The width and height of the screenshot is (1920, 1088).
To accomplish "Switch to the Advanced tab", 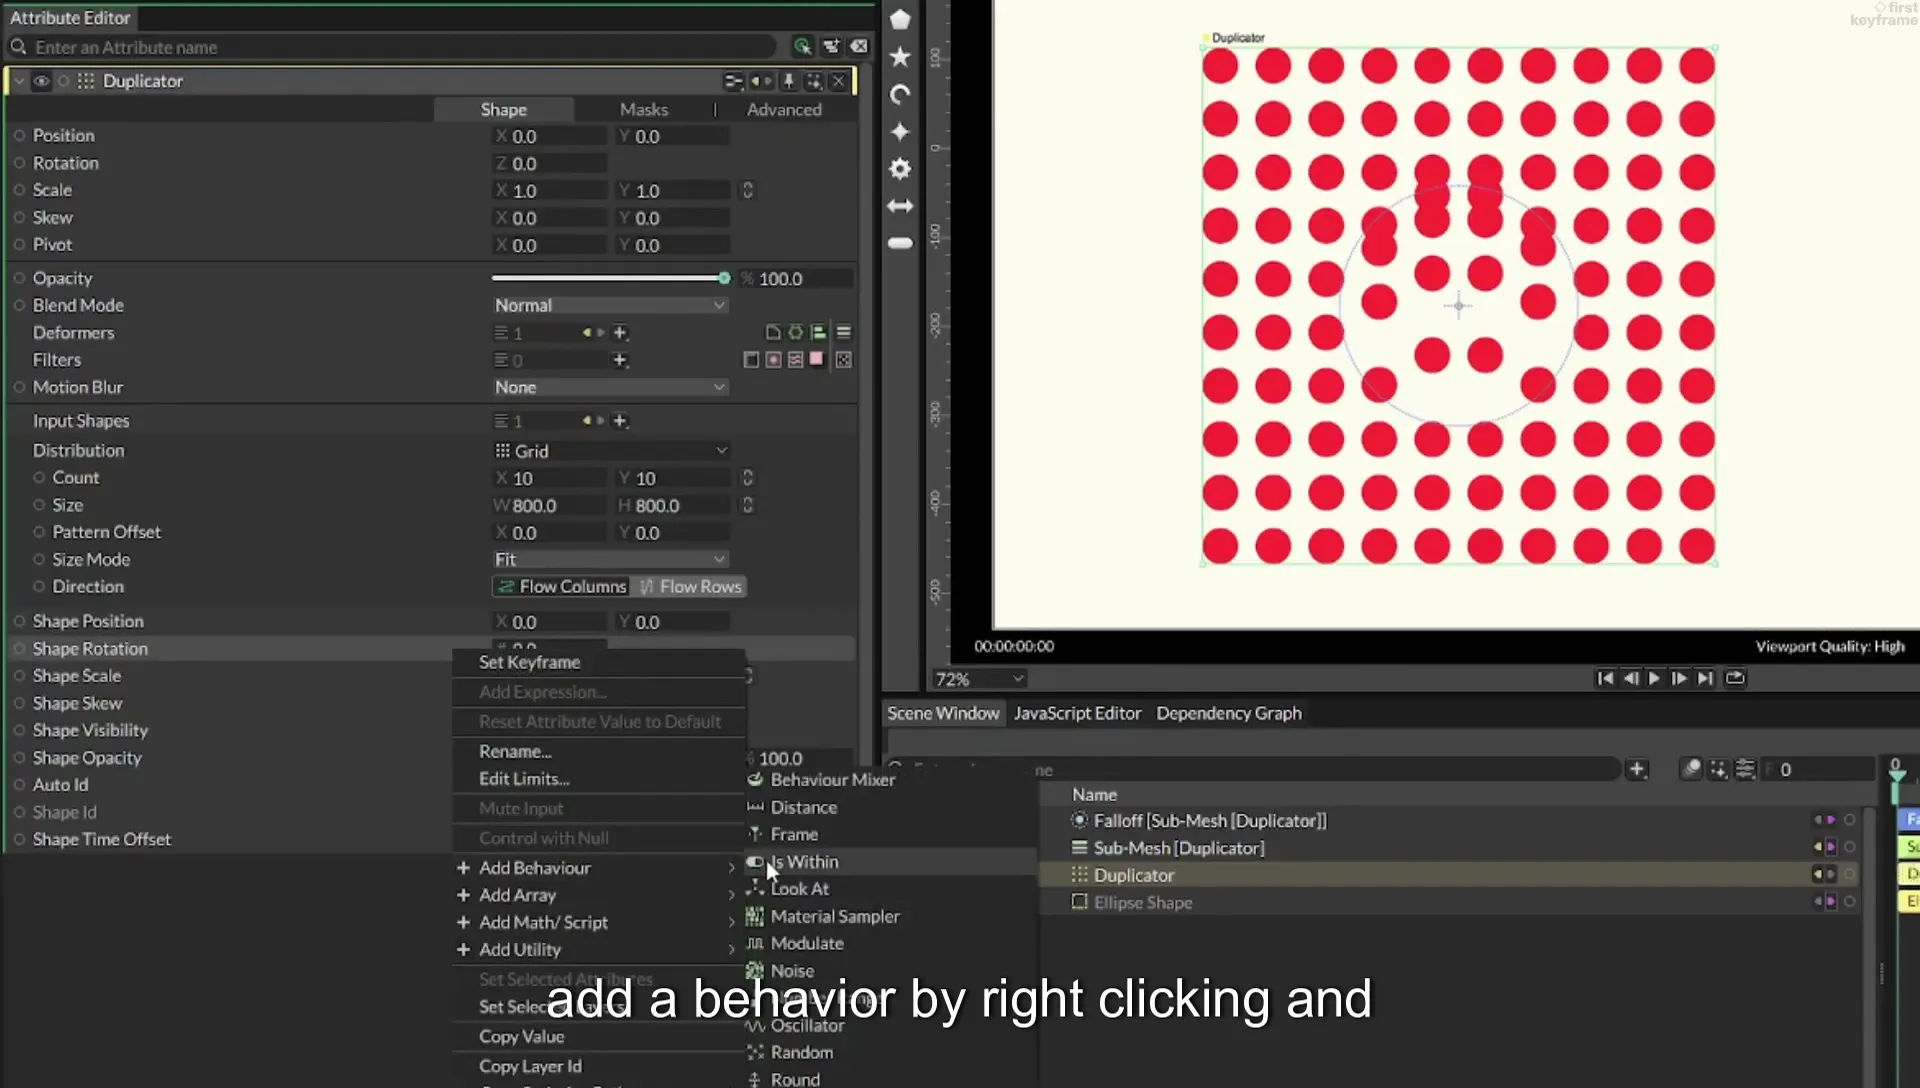I will (784, 109).
